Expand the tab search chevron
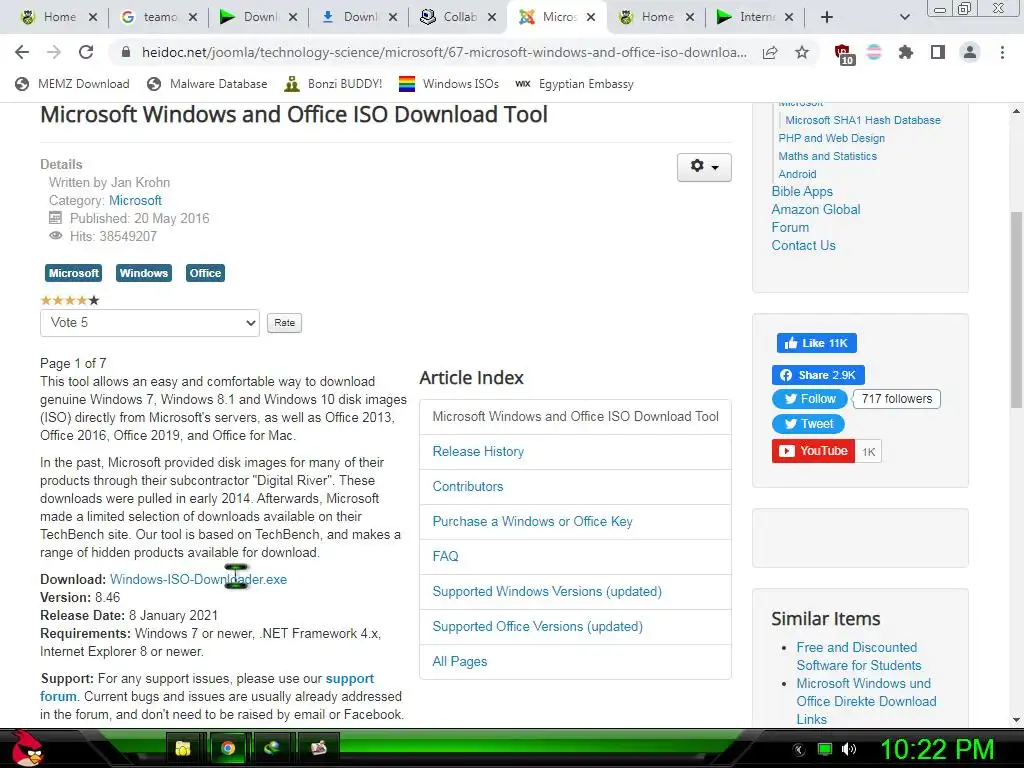This screenshot has width=1024, height=768. click(904, 17)
